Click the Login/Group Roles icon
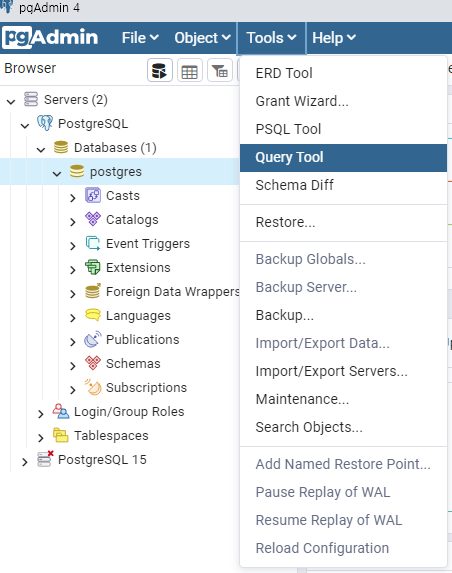452x573 pixels. 61,411
